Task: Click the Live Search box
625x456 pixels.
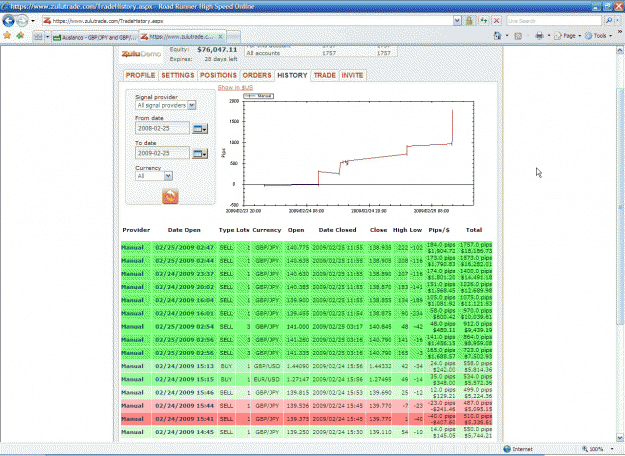Action: click(554, 21)
